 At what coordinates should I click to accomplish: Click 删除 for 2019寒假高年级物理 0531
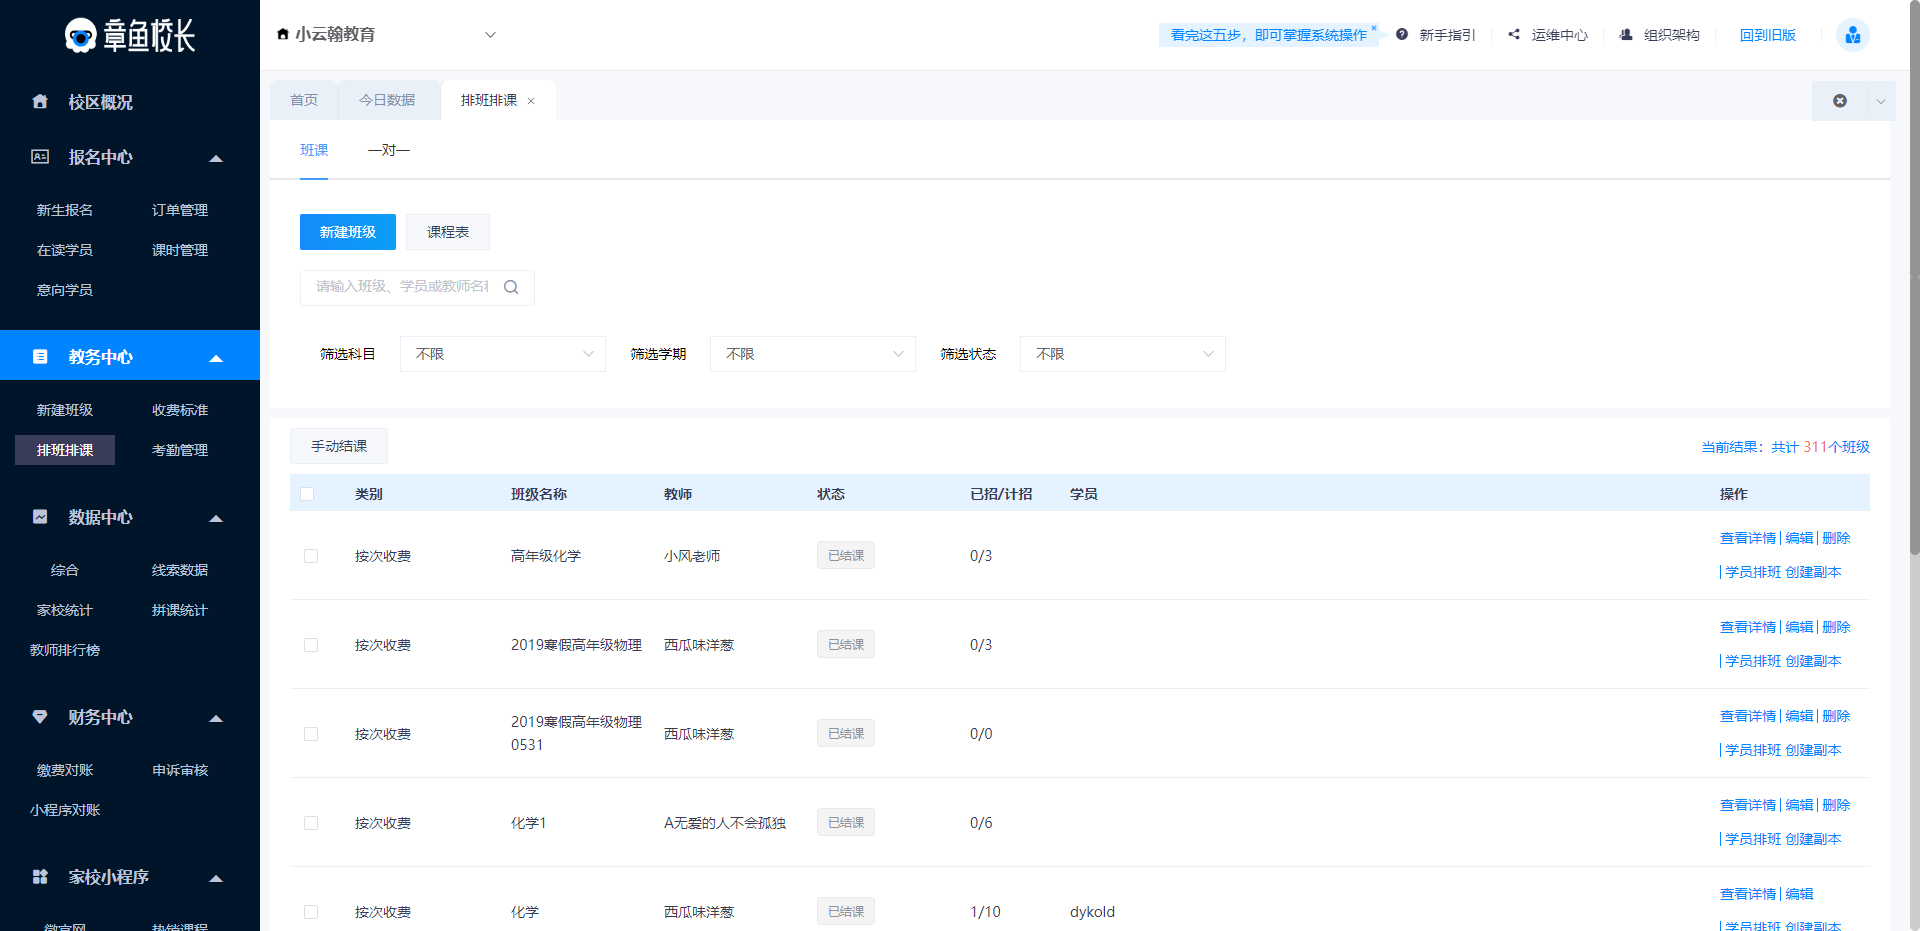(1836, 716)
